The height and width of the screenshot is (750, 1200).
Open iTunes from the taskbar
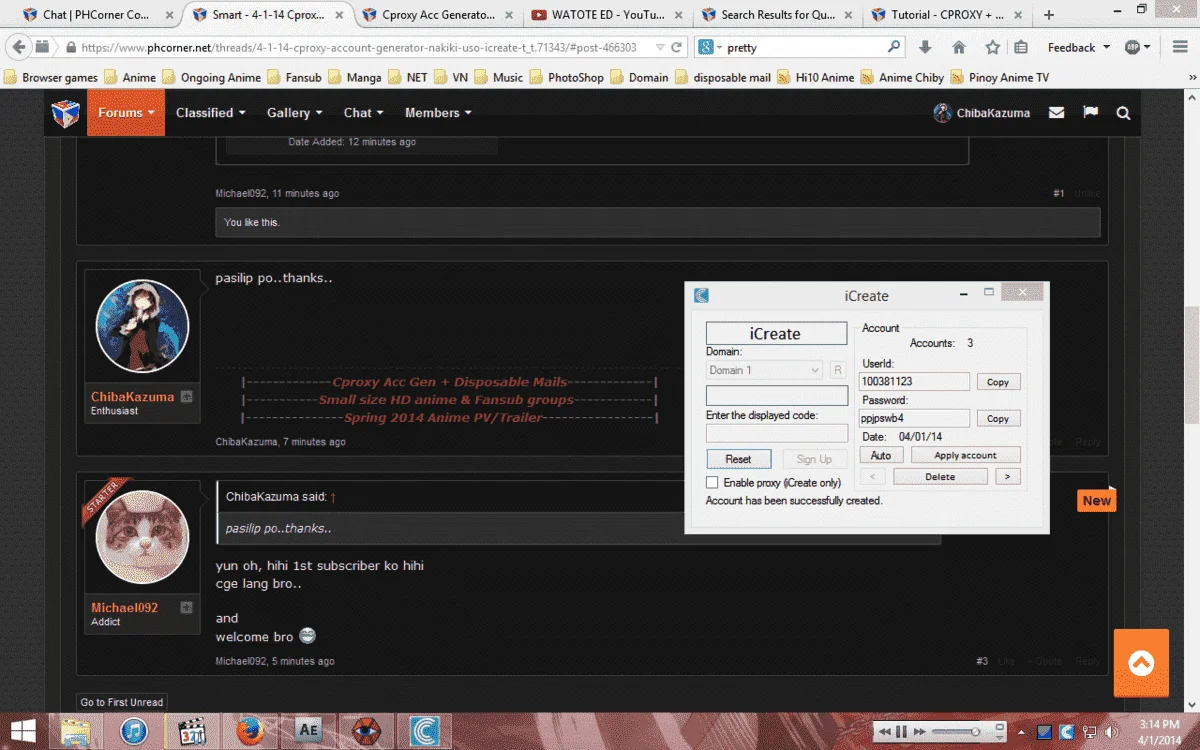click(133, 732)
